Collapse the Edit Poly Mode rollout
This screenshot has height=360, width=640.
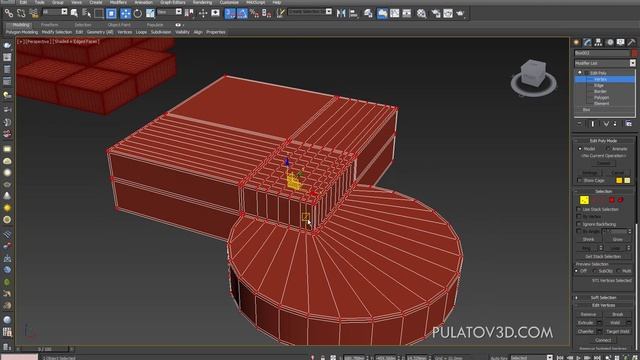click(x=603, y=140)
